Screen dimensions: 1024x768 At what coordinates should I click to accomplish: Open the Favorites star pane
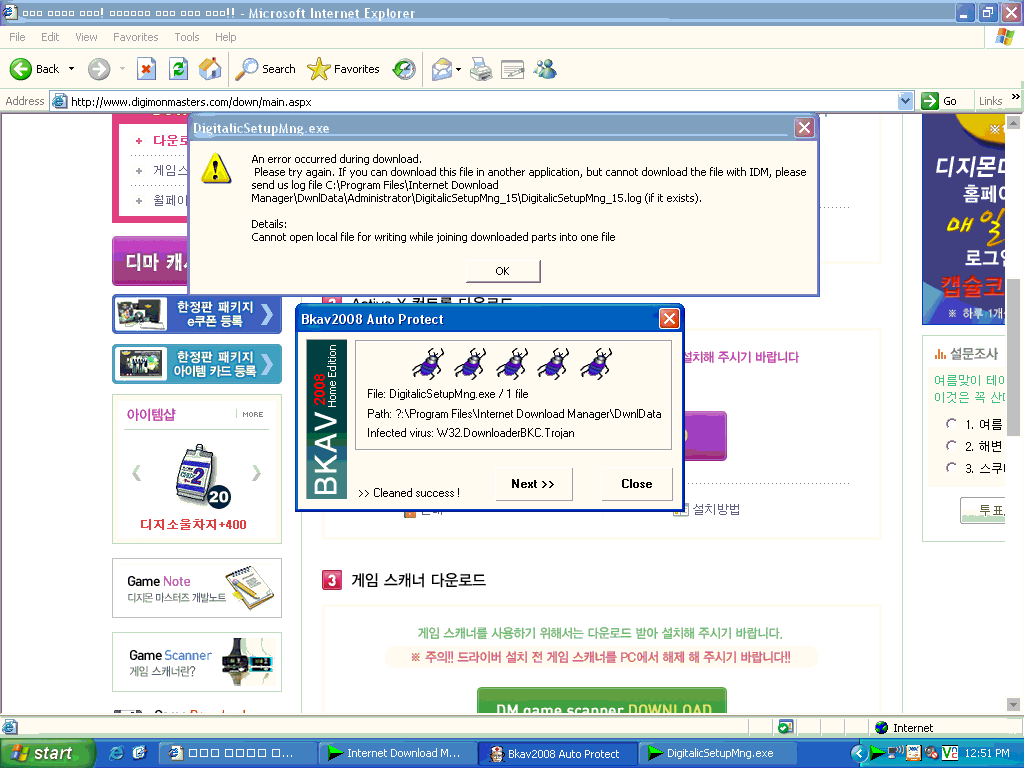319,69
